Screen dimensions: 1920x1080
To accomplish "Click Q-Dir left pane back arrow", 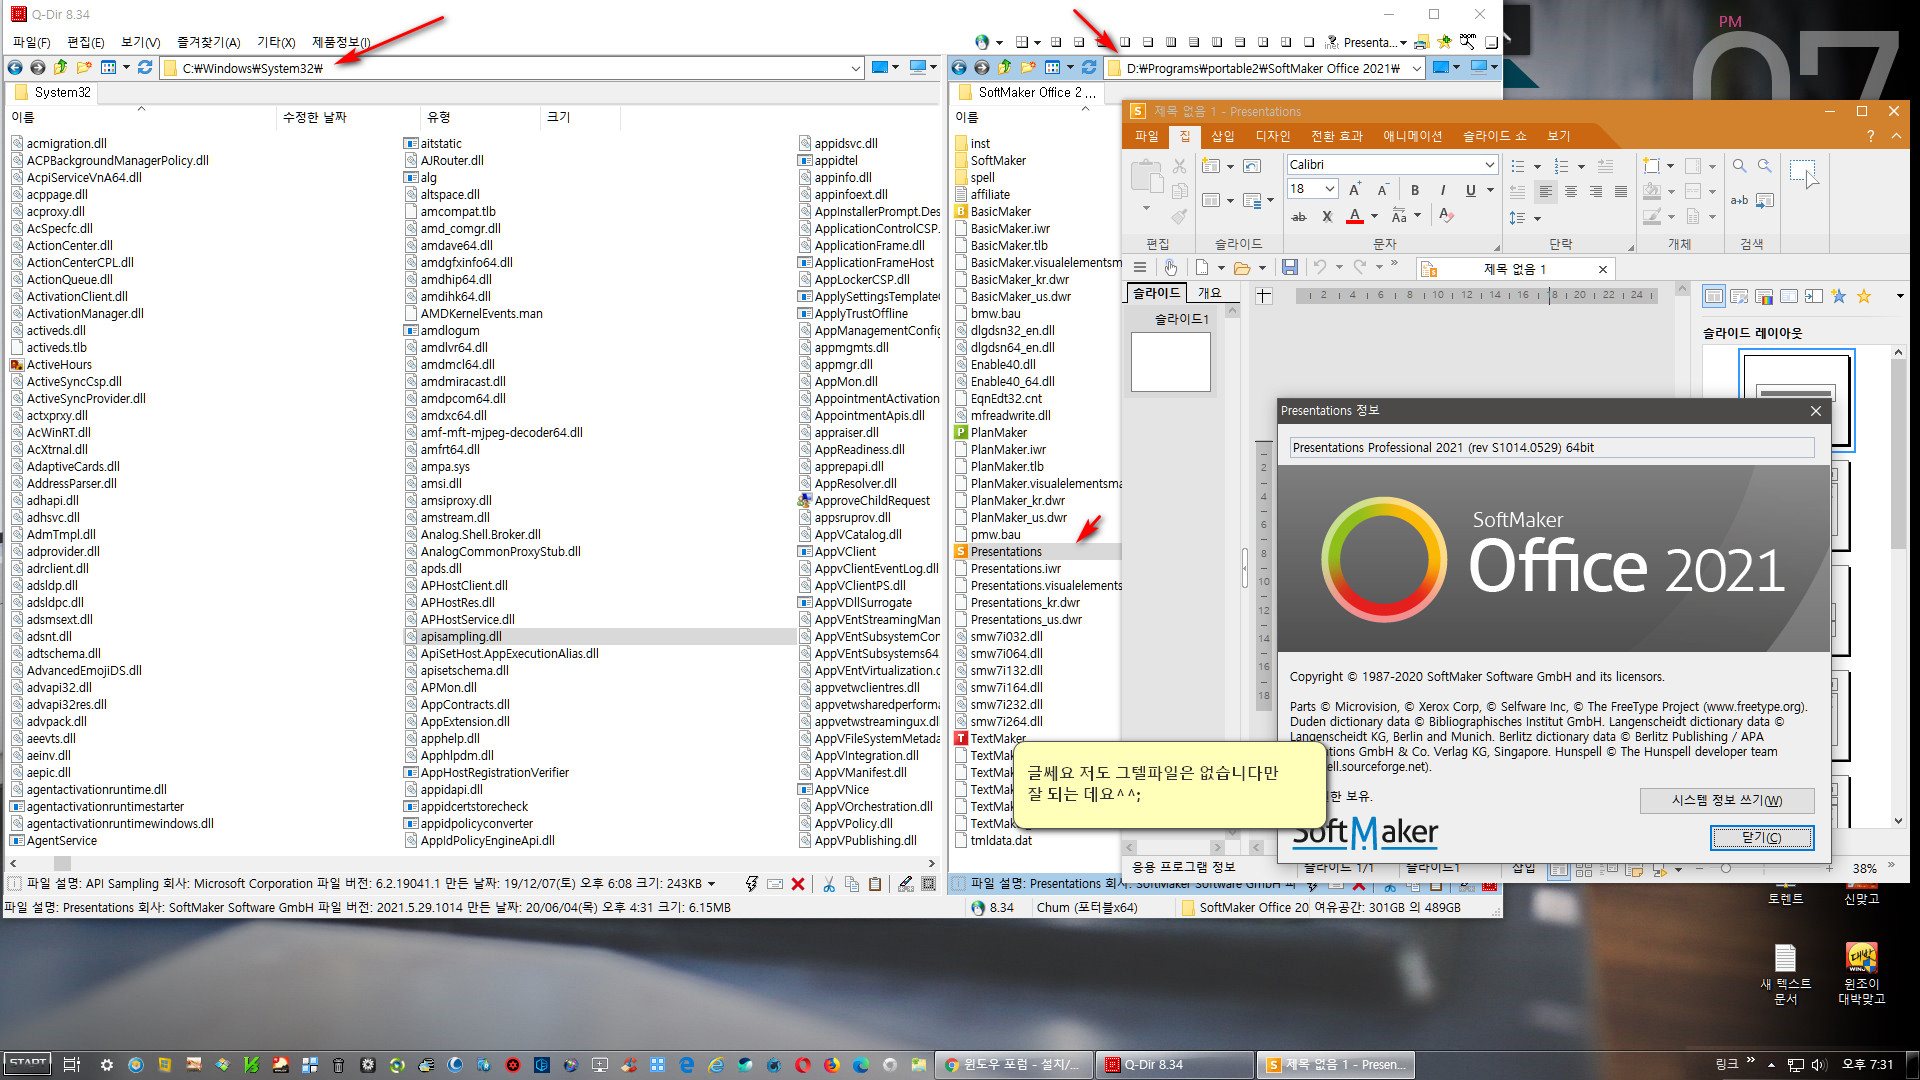I will 15,67.
